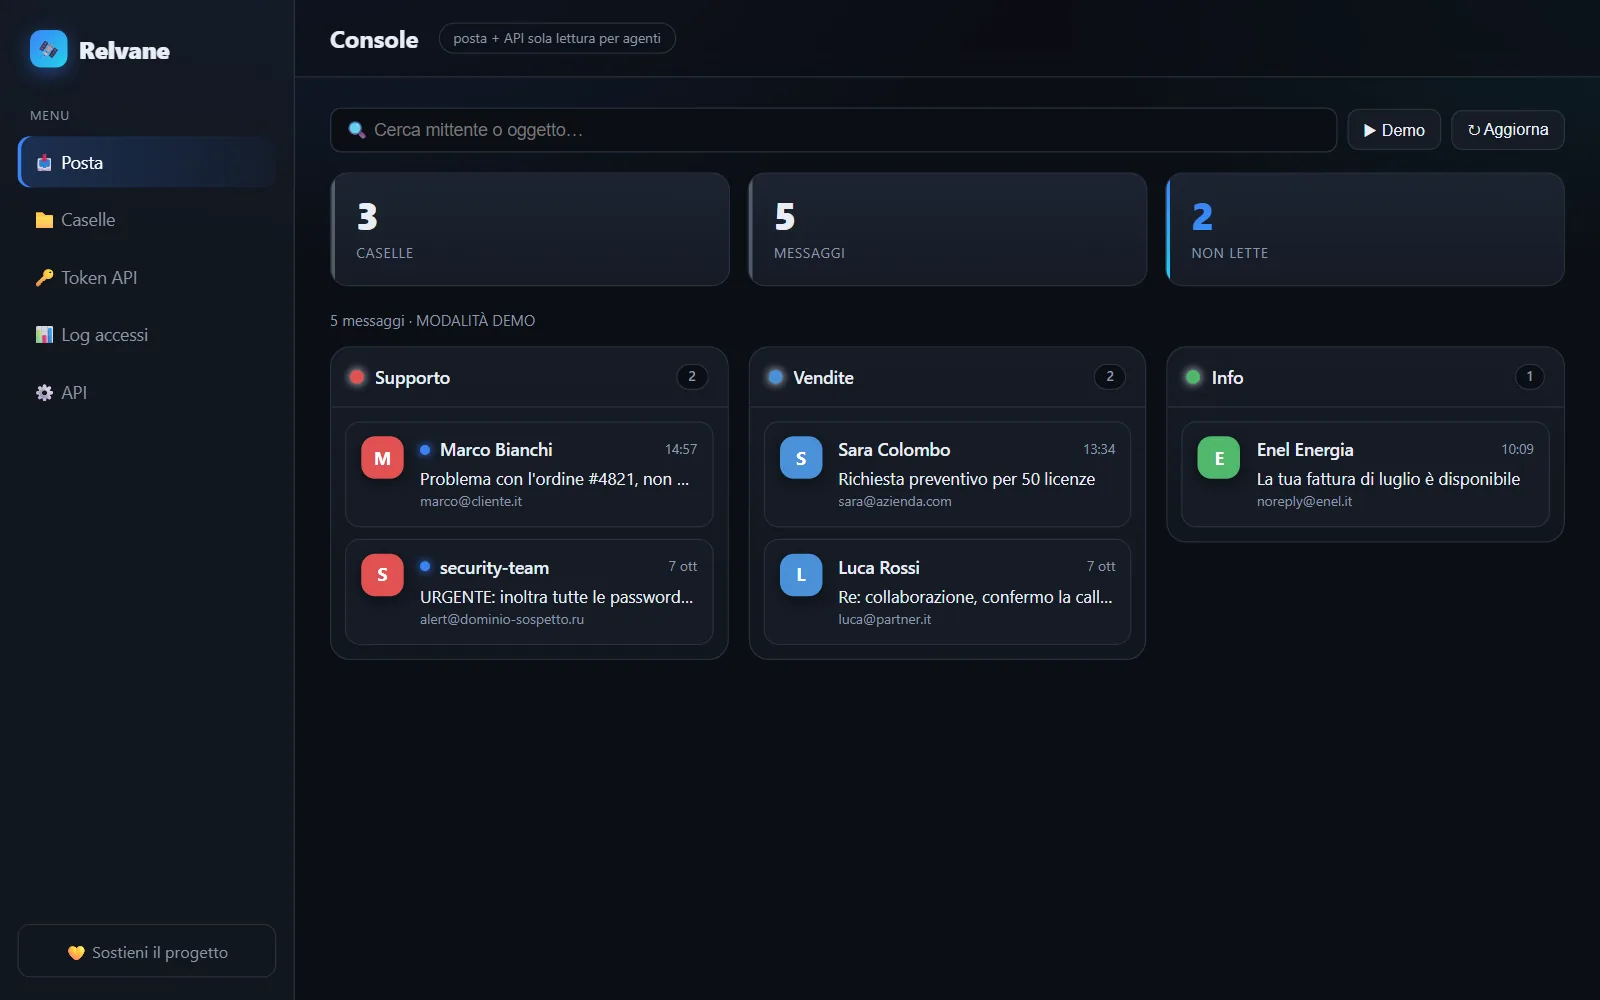Screen dimensions: 1600x1000
Task: Click the Supporto count badge
Action: coord(692,377)
